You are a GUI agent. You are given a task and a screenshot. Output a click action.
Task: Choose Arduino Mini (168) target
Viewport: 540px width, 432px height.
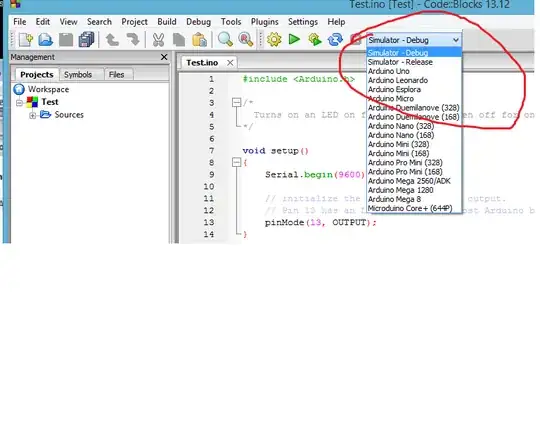tap(414, 153)
